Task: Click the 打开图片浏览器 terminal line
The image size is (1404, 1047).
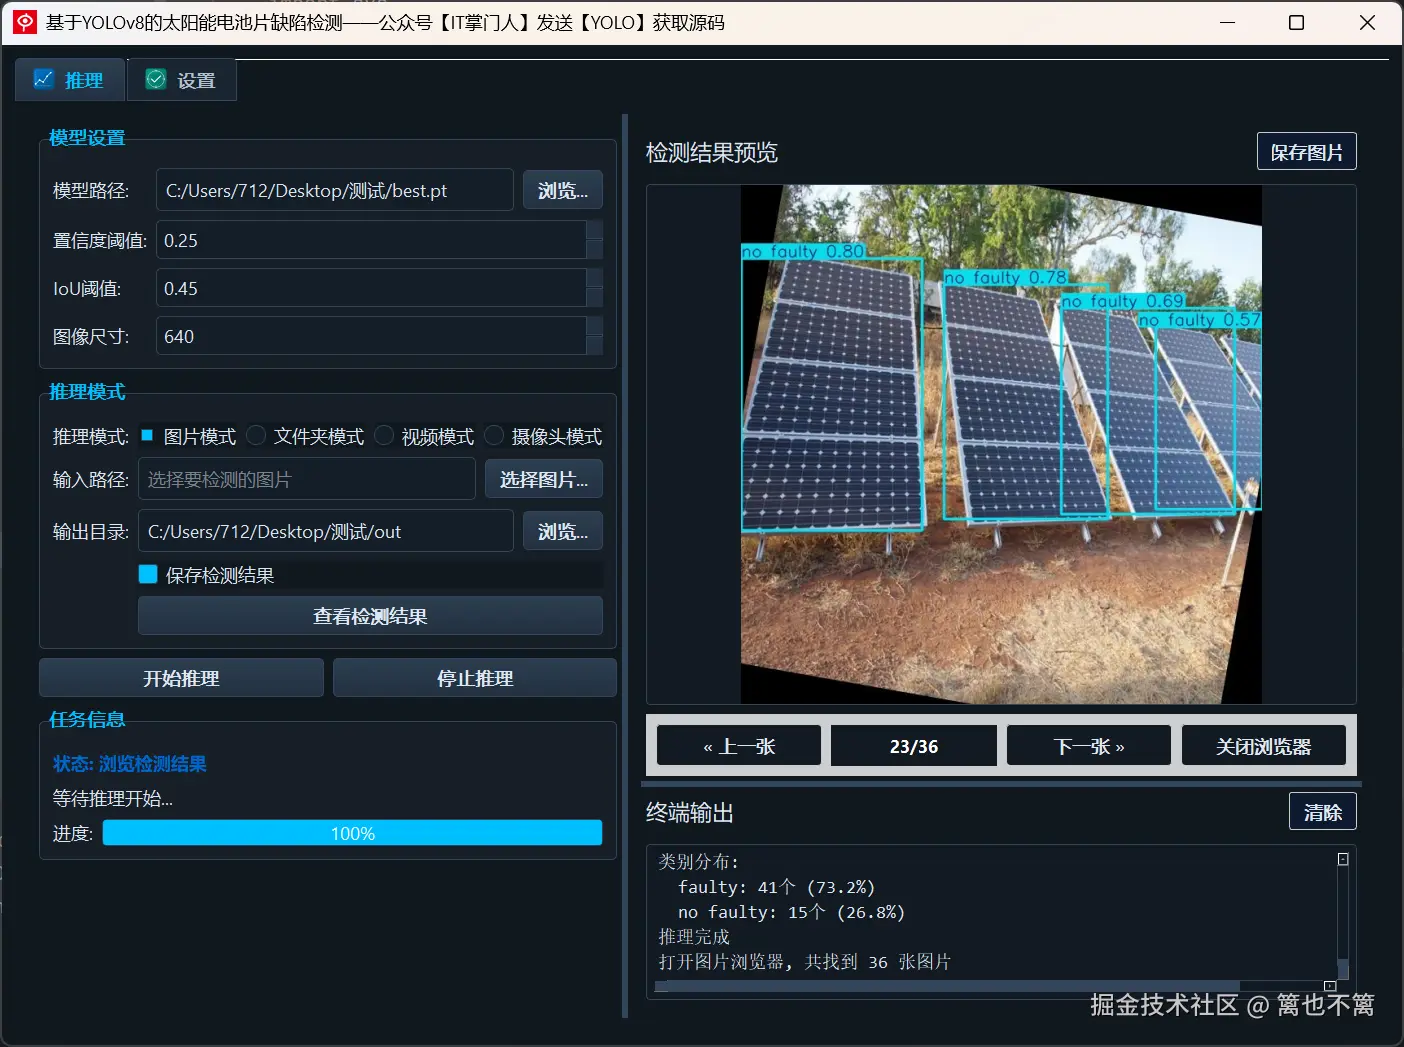Action: 805,962
